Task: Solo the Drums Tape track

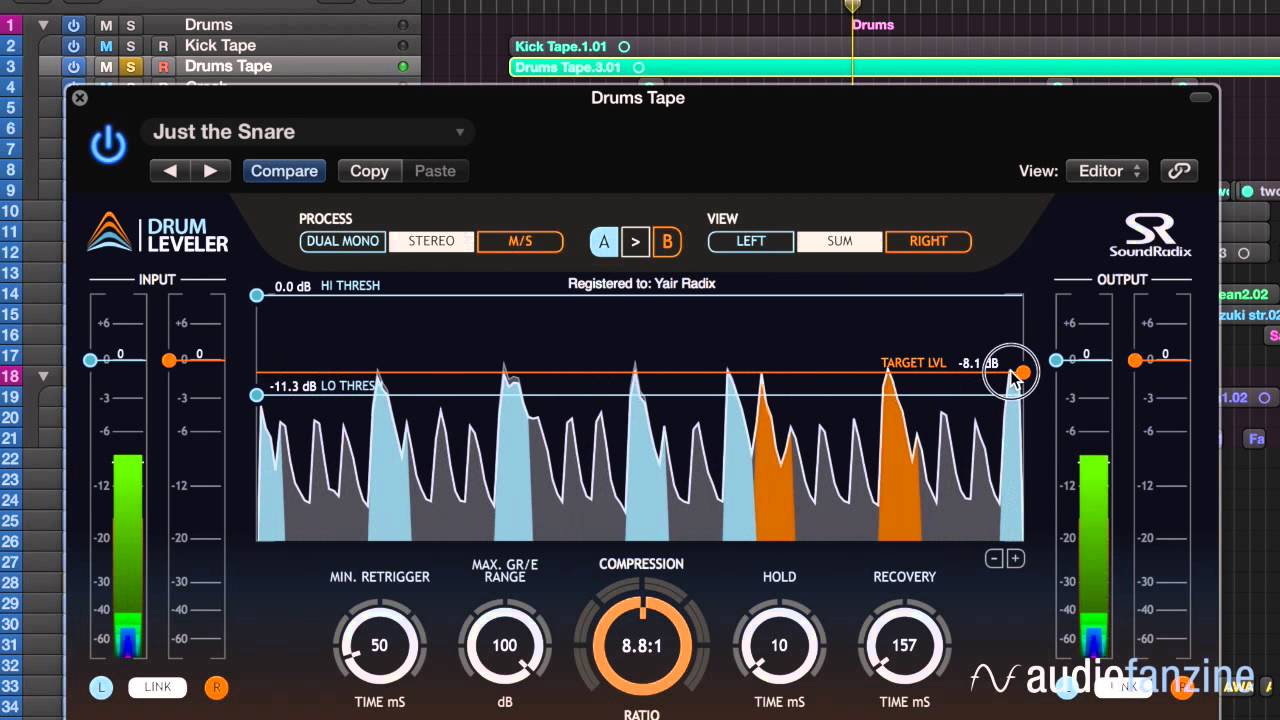Action: click(x=130, y=67)
